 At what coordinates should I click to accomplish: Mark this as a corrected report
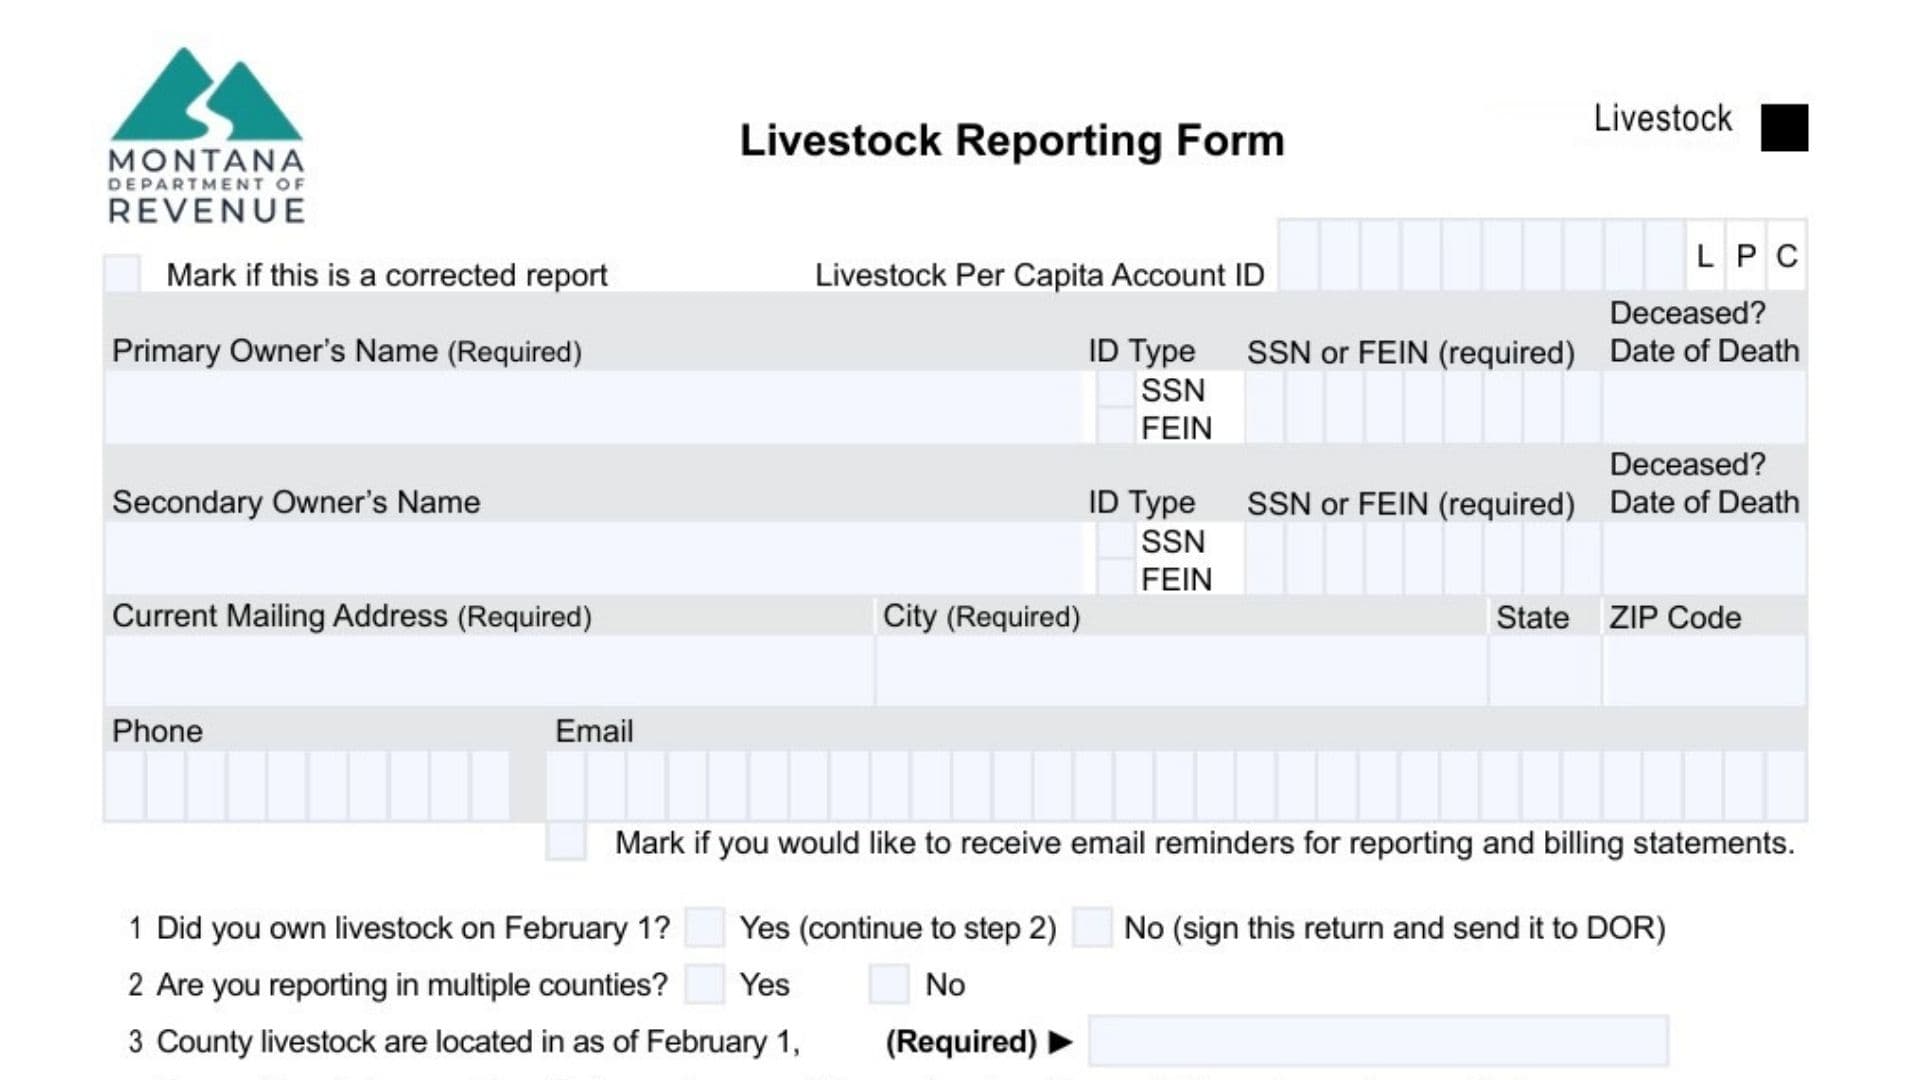click(x=124, y=270)
